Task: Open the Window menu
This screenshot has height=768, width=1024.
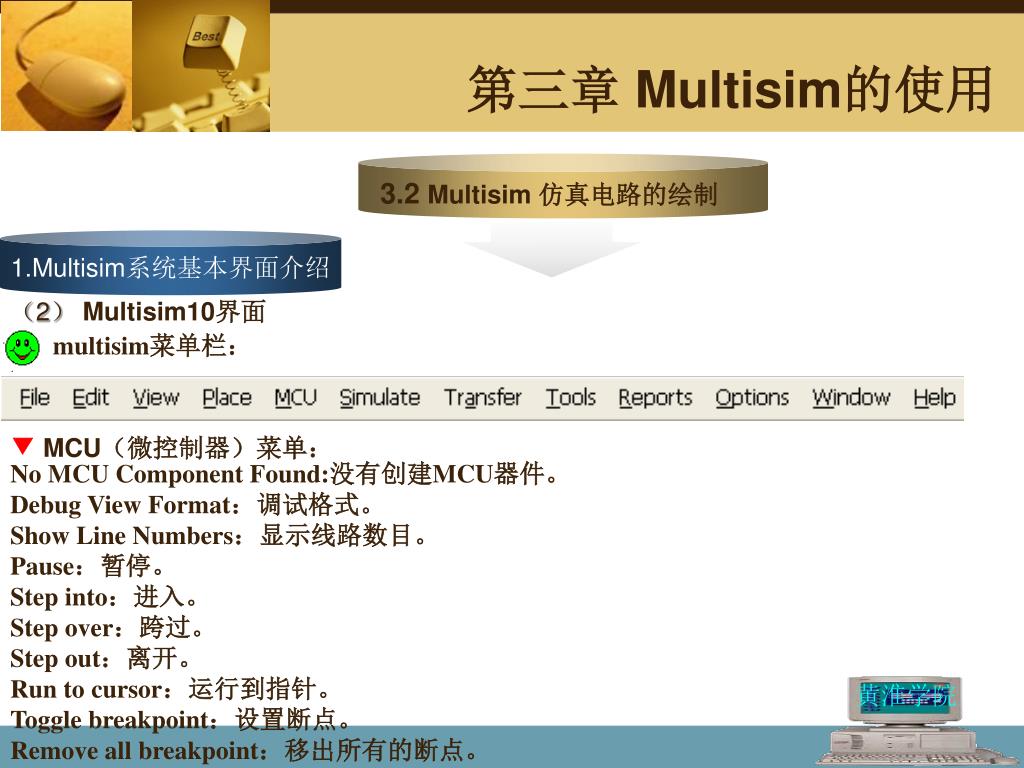Action: click(851, 397)
